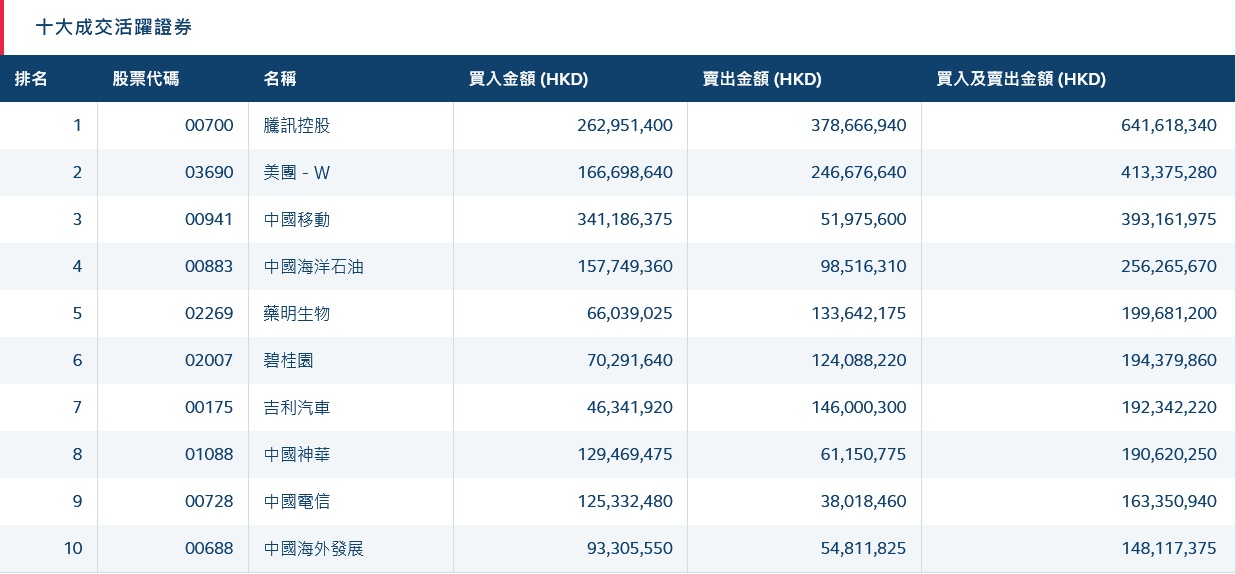The image size is (1236, 574).
Task: Click the buy amount 341,186,375
Action: pos(625,219)
